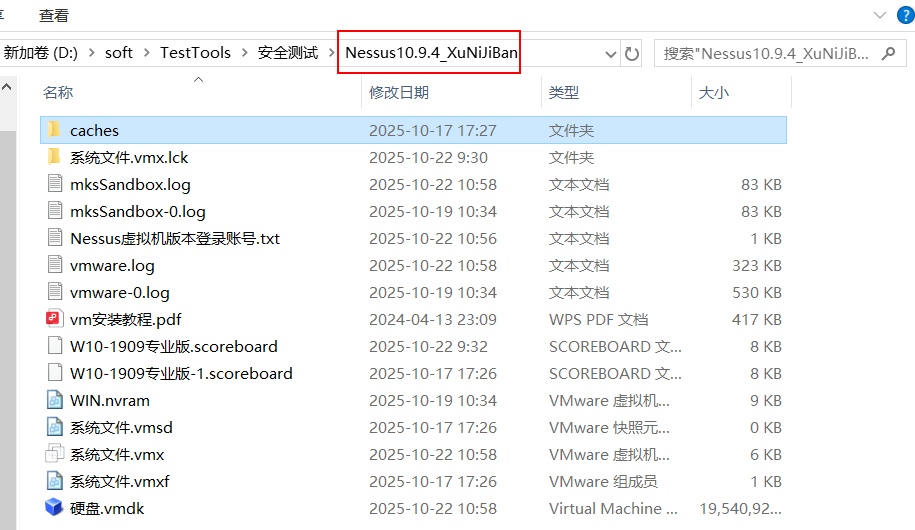915x530 pixels.
Task: Click the WPS PDF 文档 type cell
Action: click(x=598, y=319)
